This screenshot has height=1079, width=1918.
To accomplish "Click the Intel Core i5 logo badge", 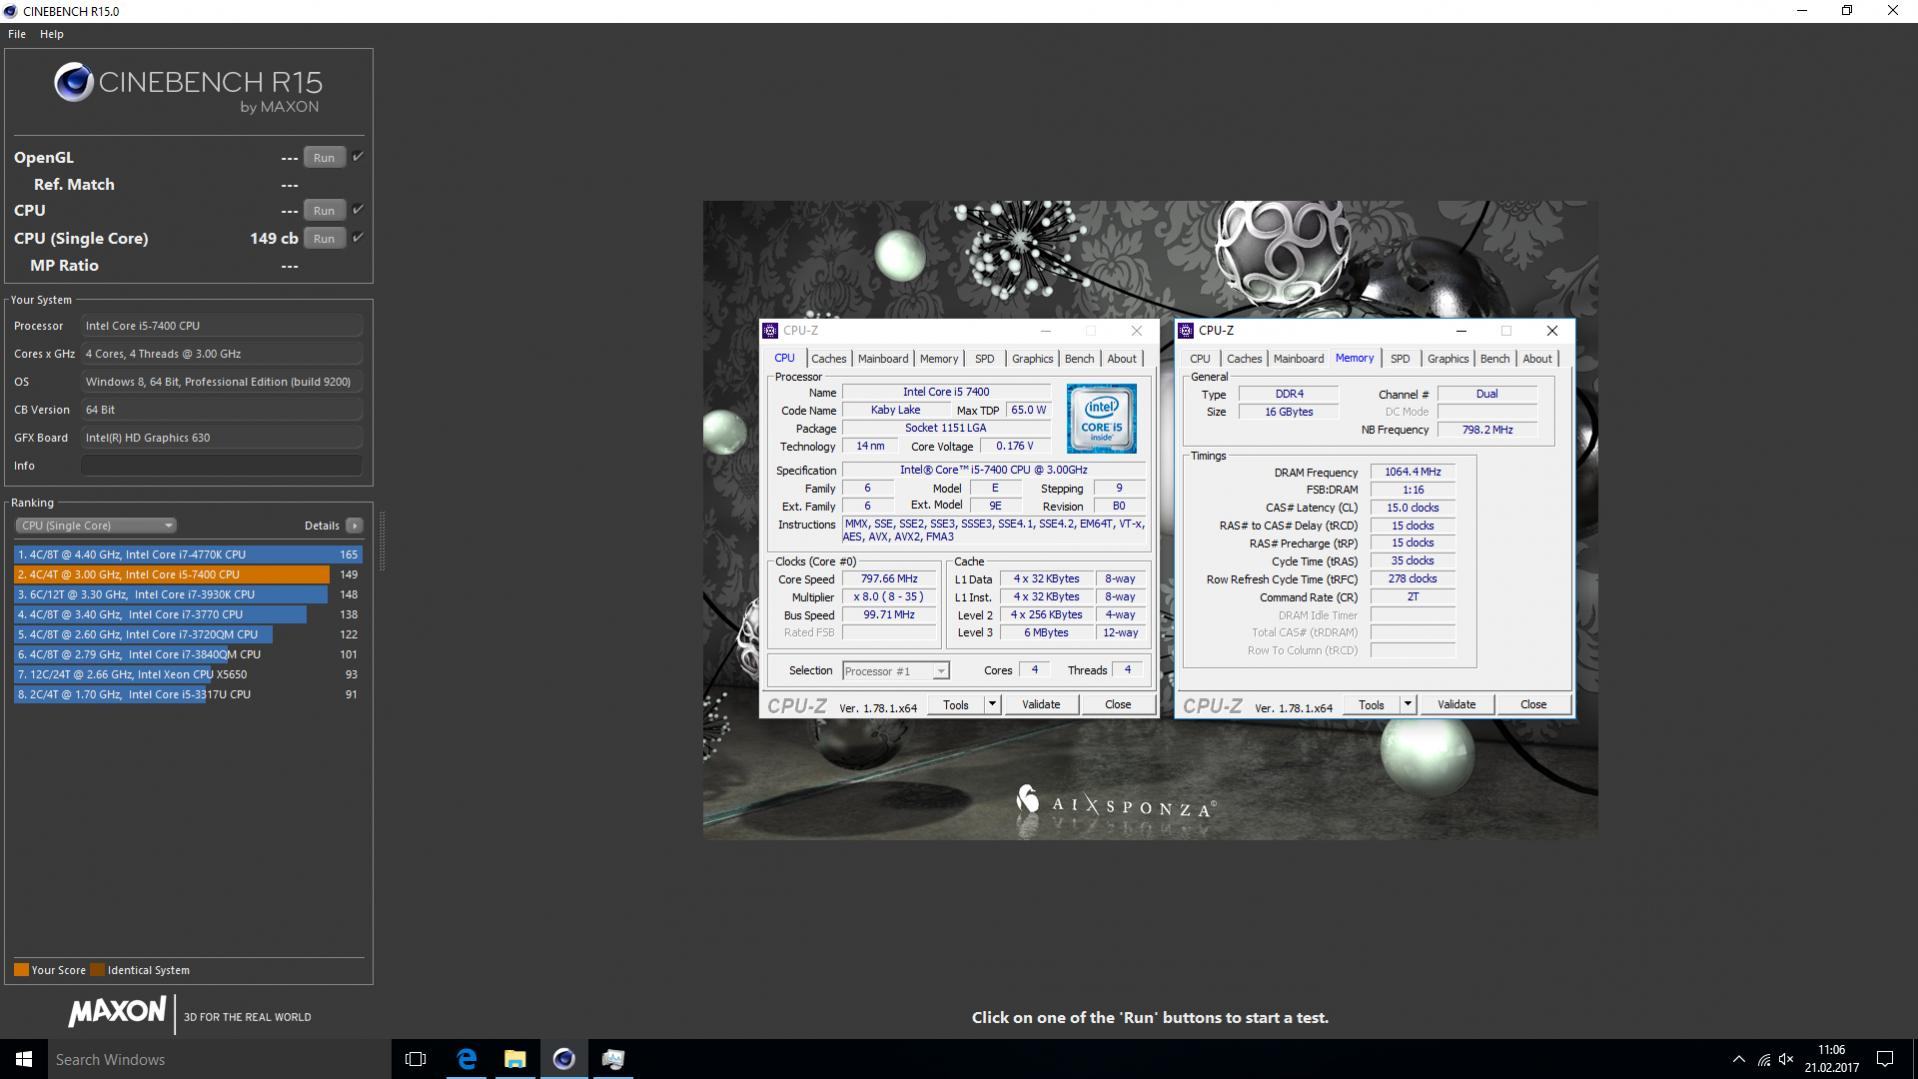I will [x=1102, y=419].
